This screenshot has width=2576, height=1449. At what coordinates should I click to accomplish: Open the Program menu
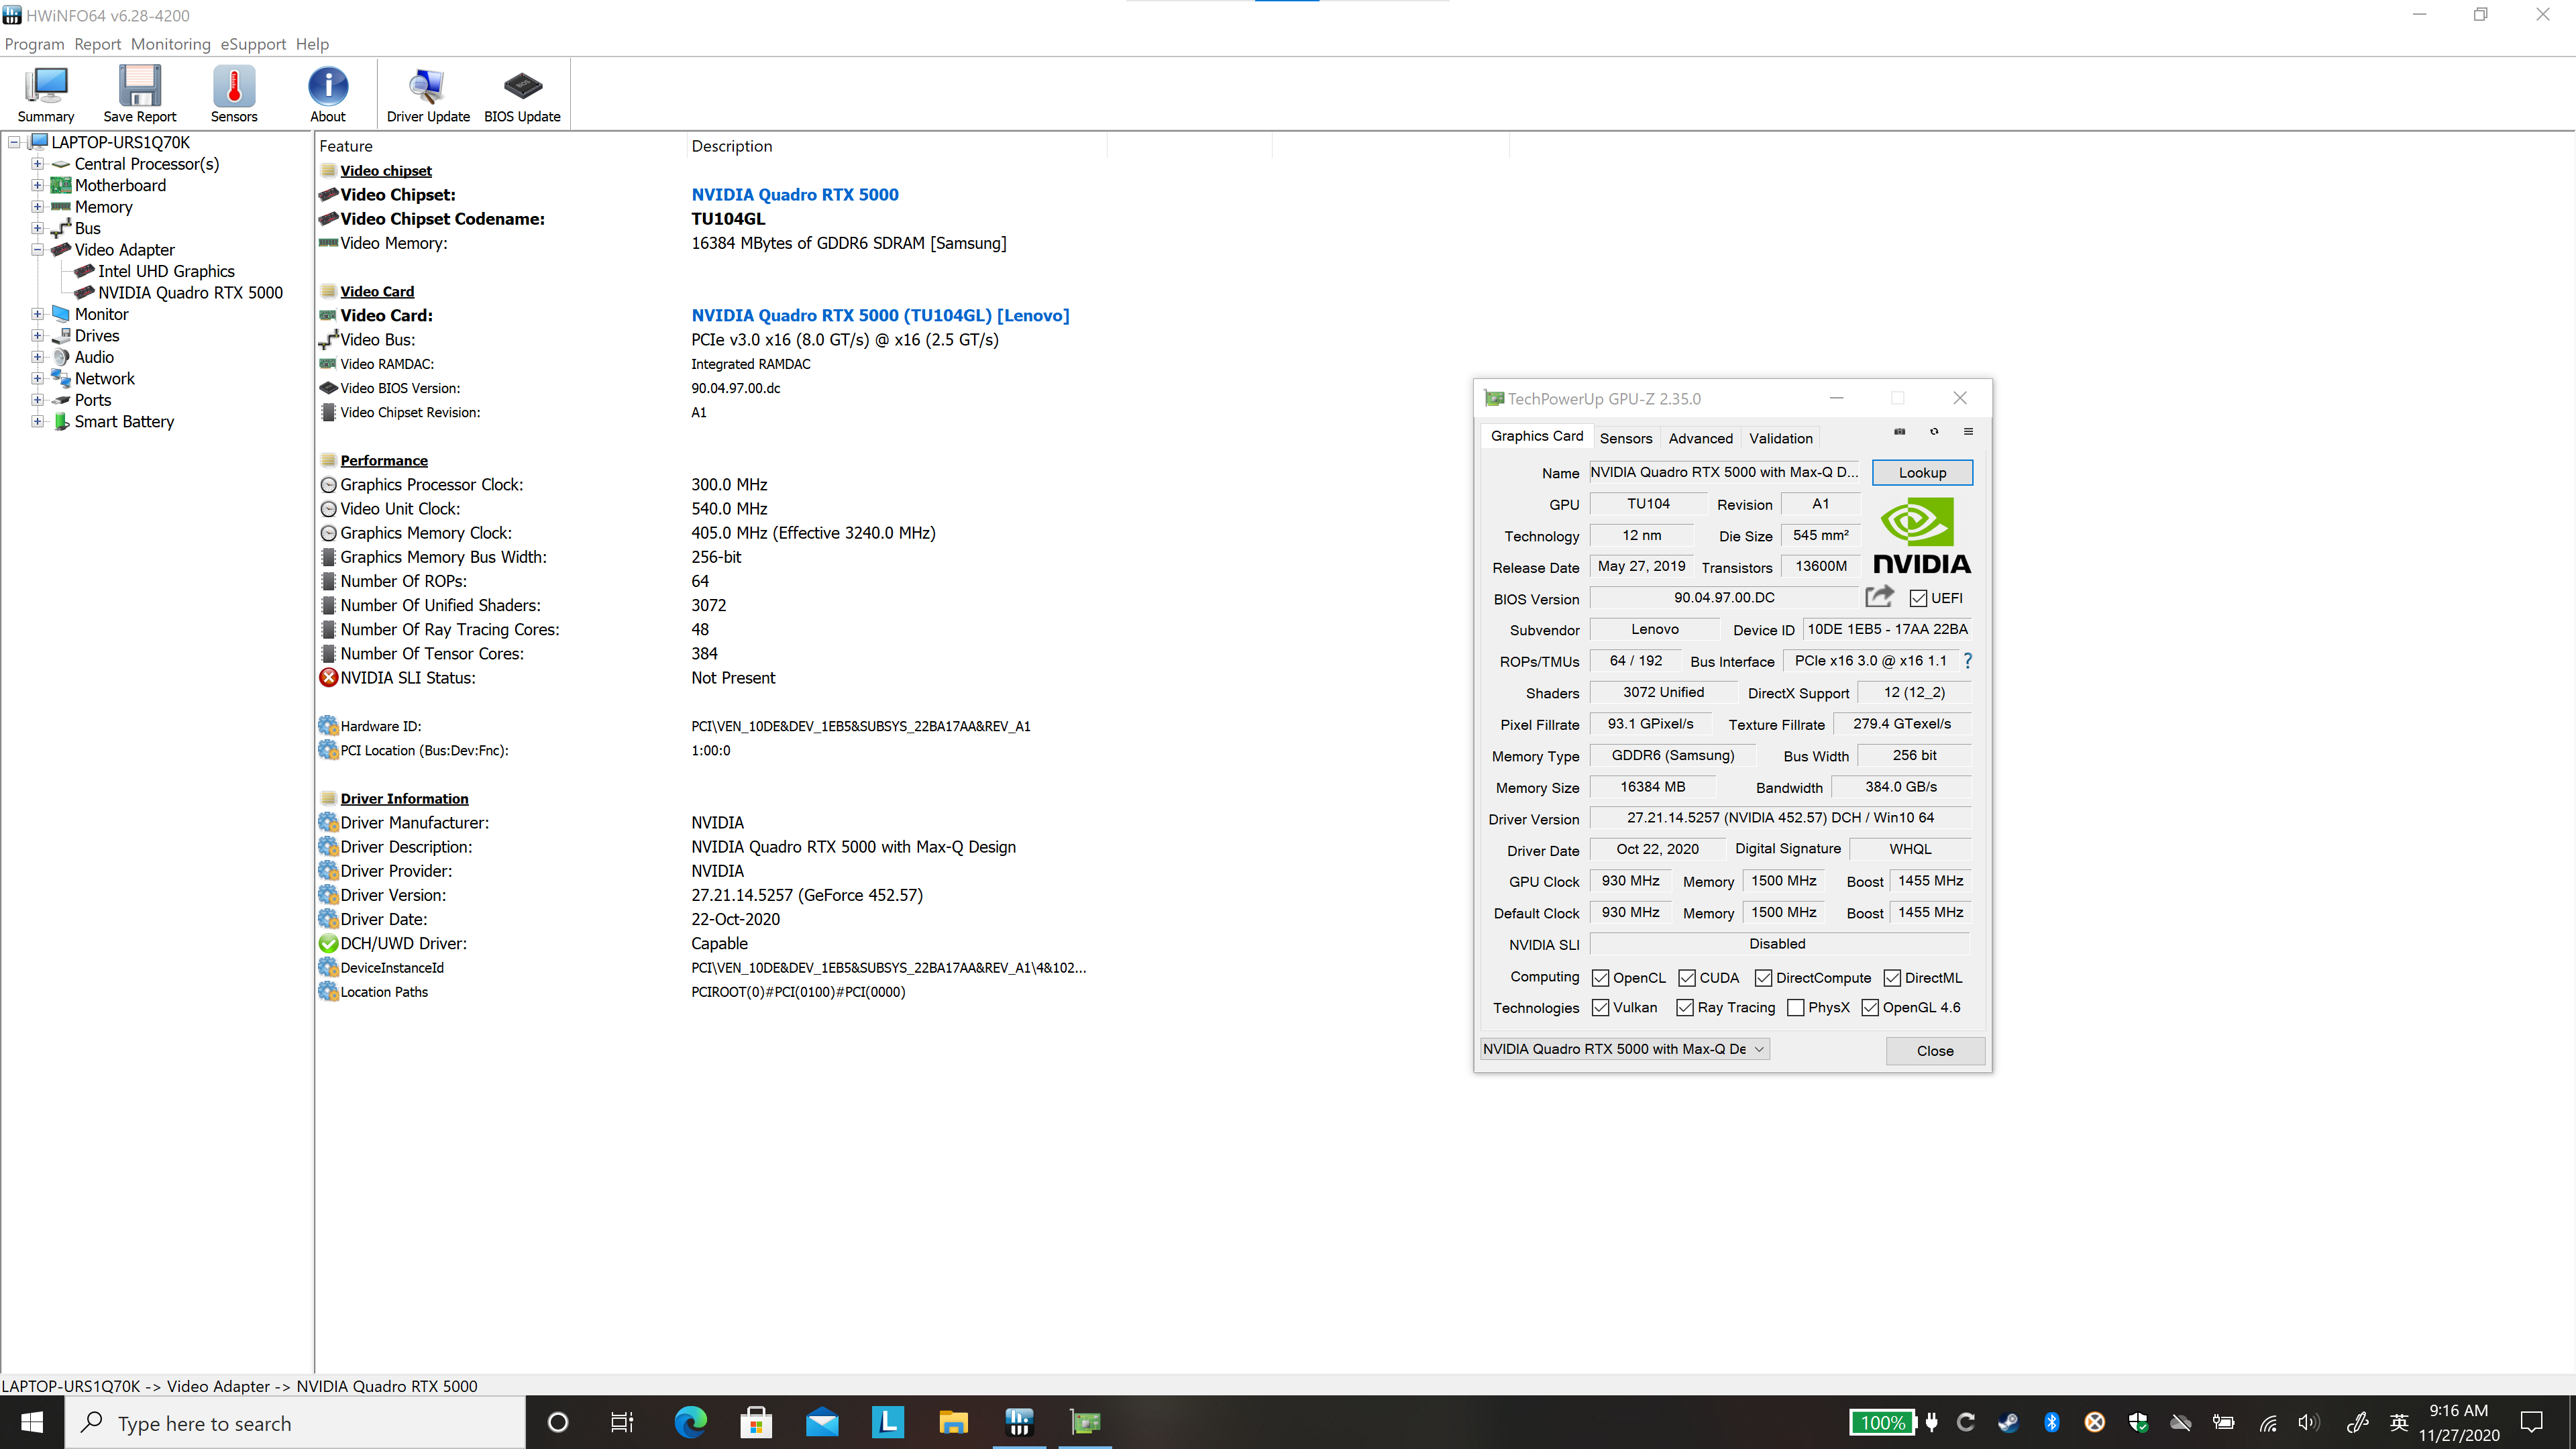click(34, 44)
